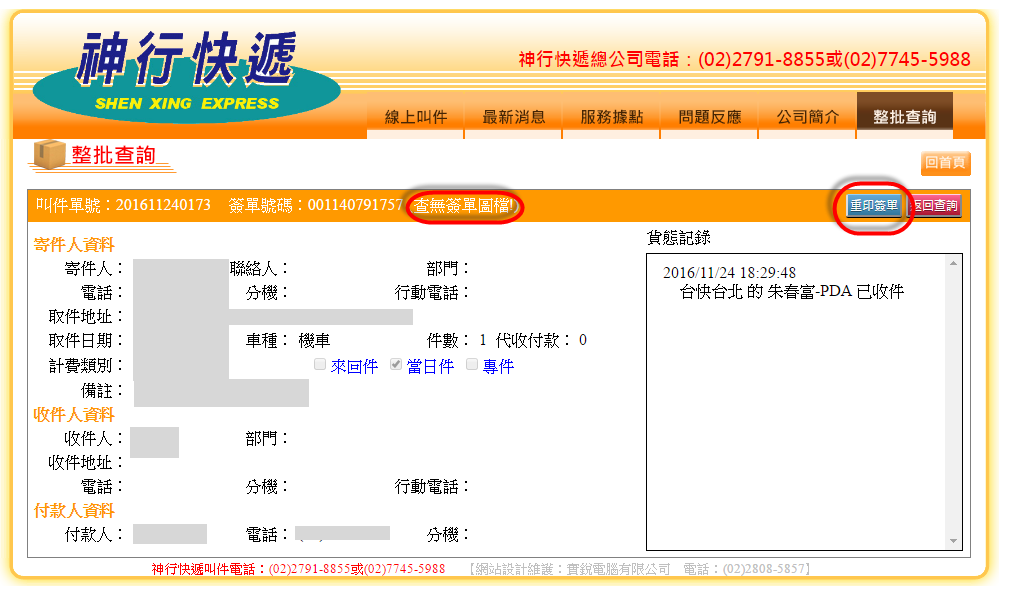Toggle the 來回件 checkbox

coord(320,365)
